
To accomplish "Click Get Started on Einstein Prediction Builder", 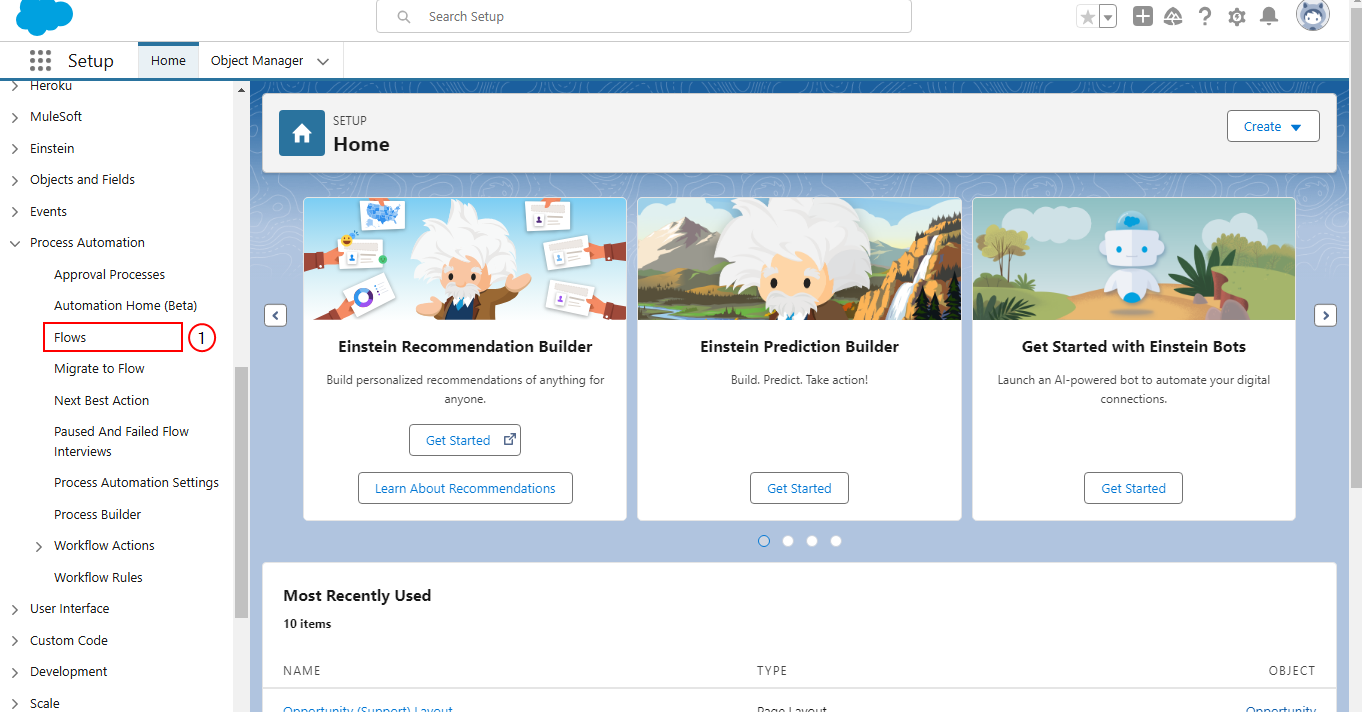I will pyautogui.click(x=799, y=488).
